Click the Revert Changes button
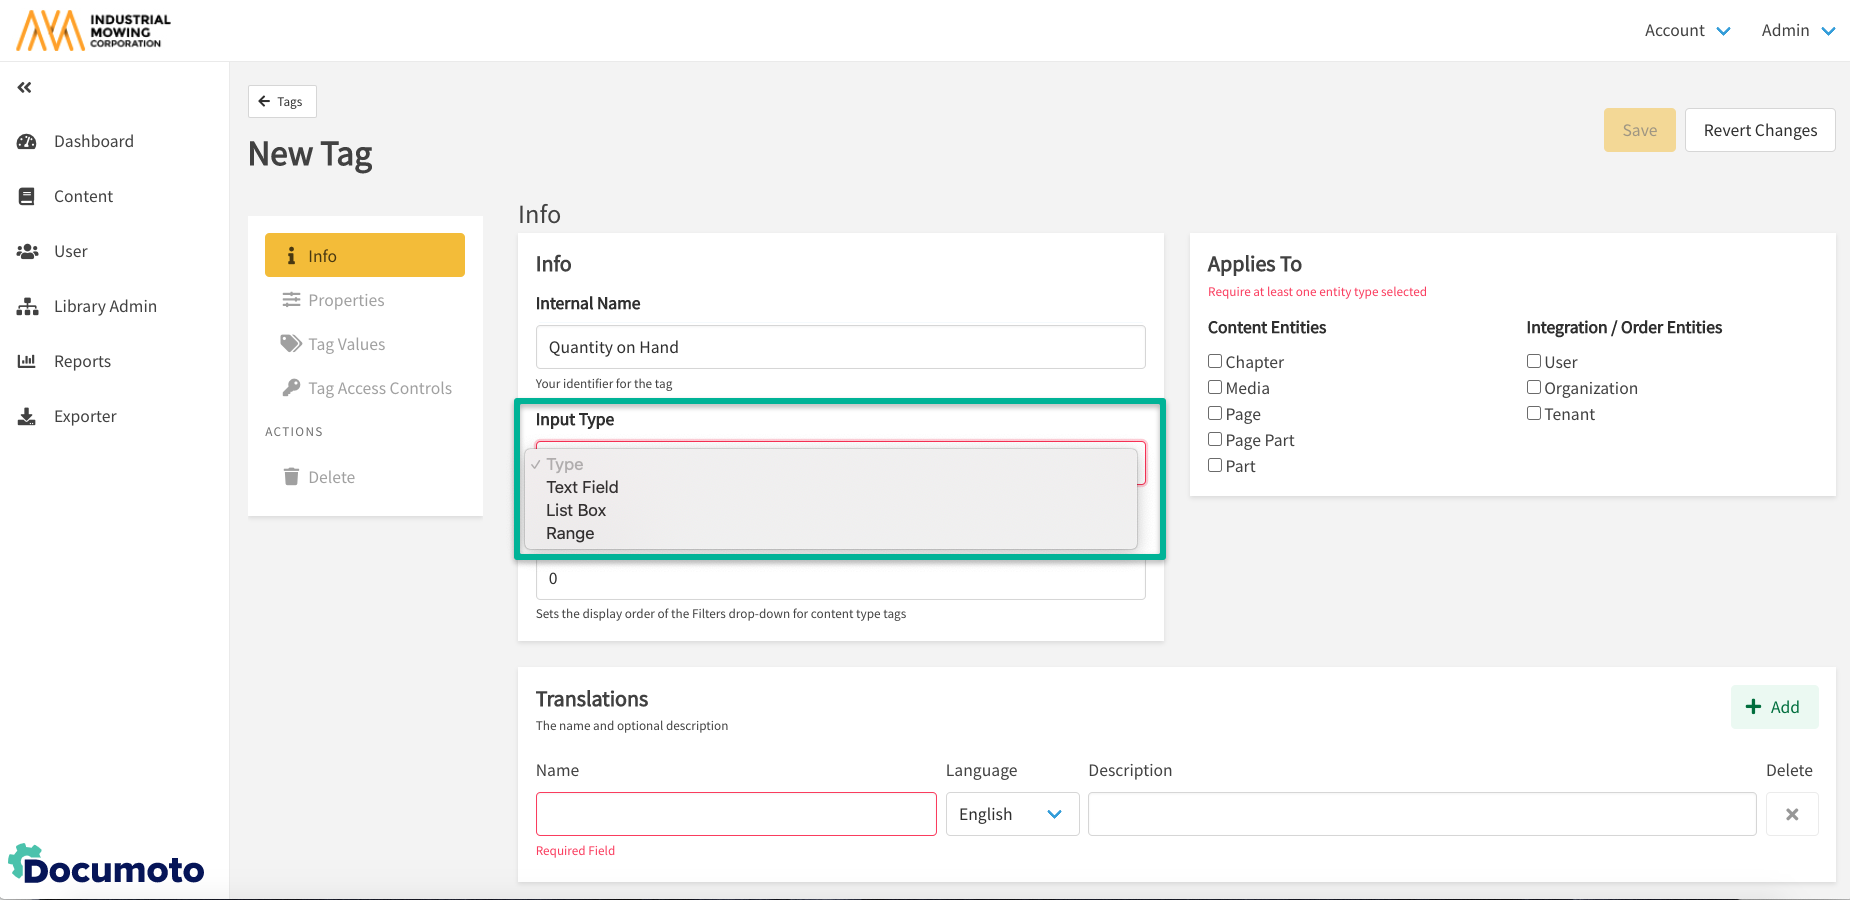Viewport: 1850px width, 900px height. pyautogui.click(x=1759, y=130)
